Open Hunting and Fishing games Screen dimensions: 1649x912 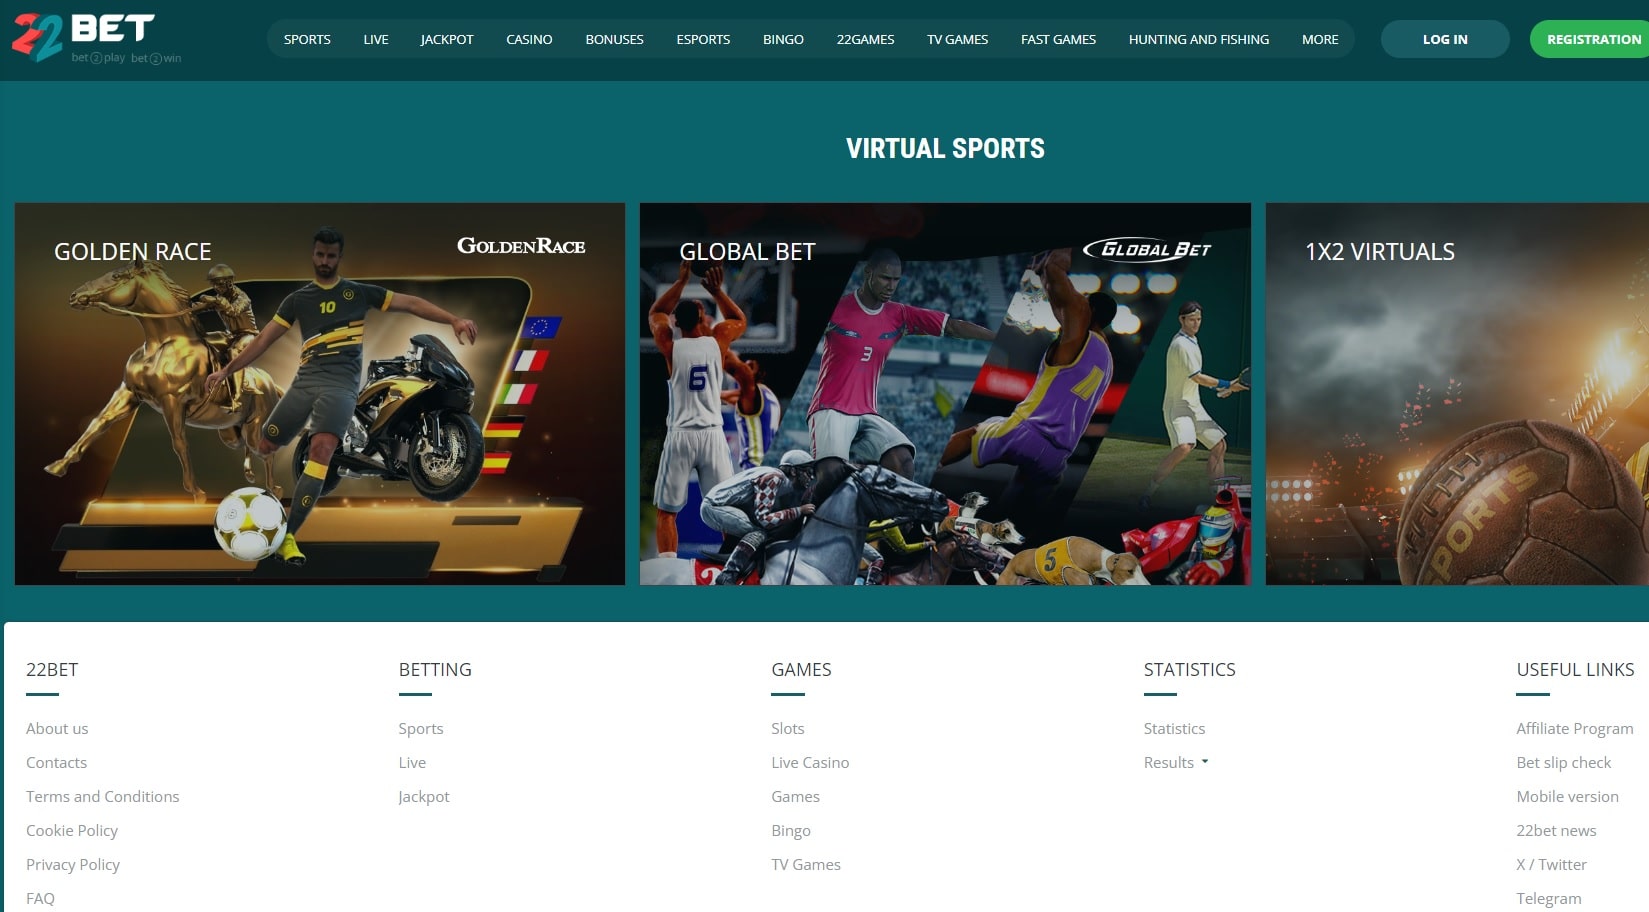tap(1198, 39)
